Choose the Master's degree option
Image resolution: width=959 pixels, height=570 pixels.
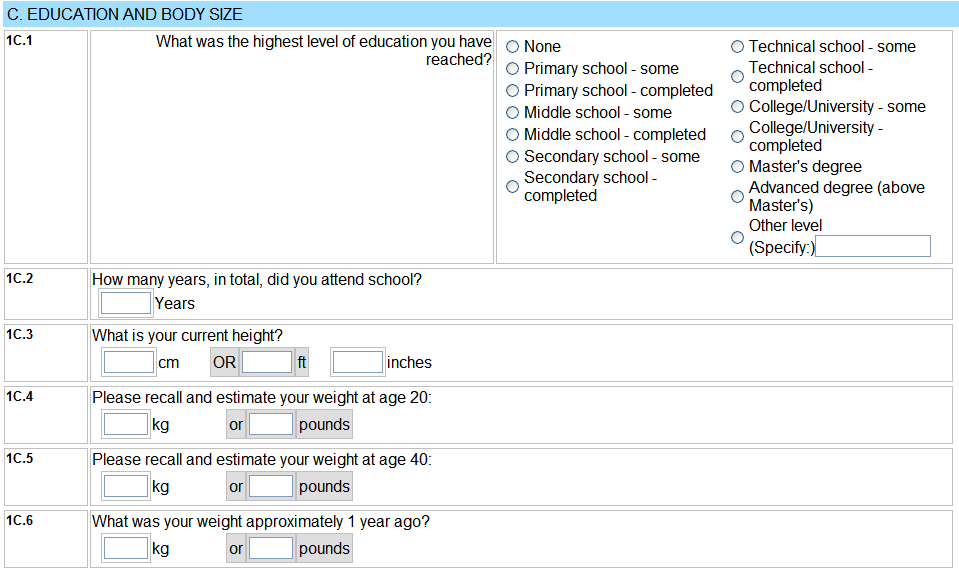point(737,167)
